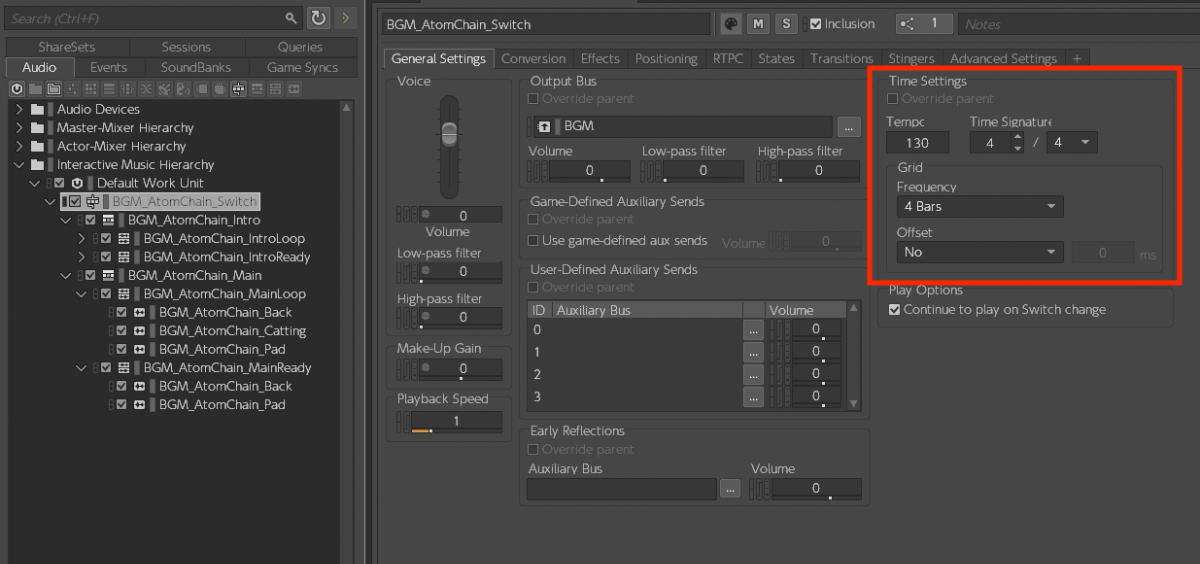Mute the object with the M button
The height and width of the screenshot is (564, 1200).
tap(758, 24)
